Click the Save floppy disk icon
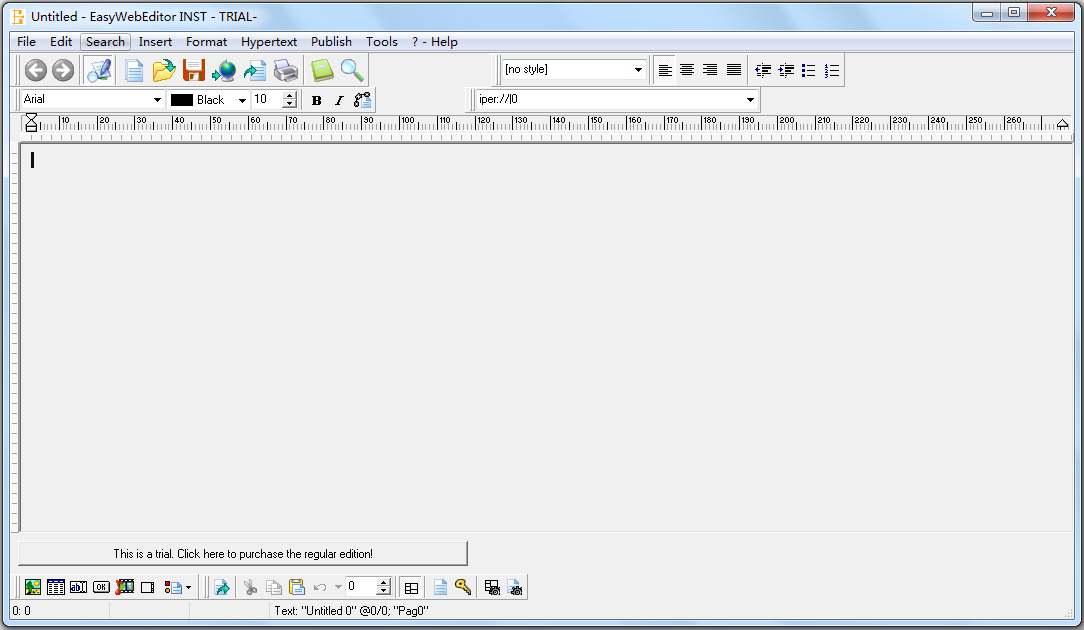This screenshot has width=1084, height=630. pos(193,70)
